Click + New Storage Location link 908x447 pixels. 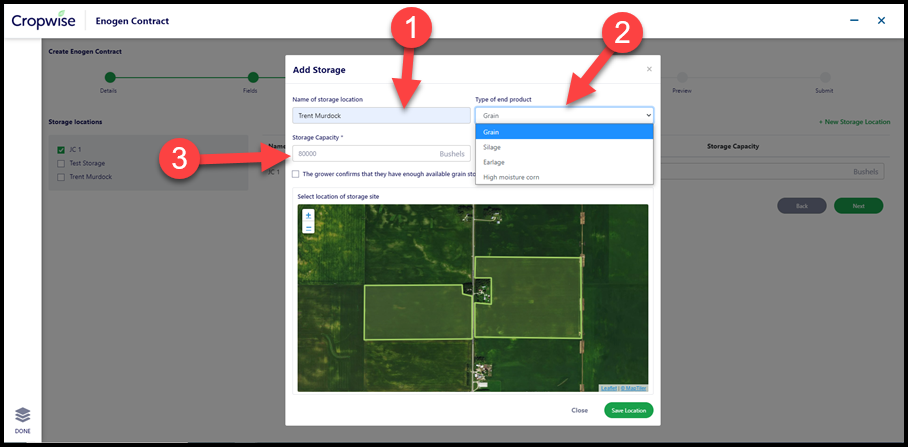[854, 122]
